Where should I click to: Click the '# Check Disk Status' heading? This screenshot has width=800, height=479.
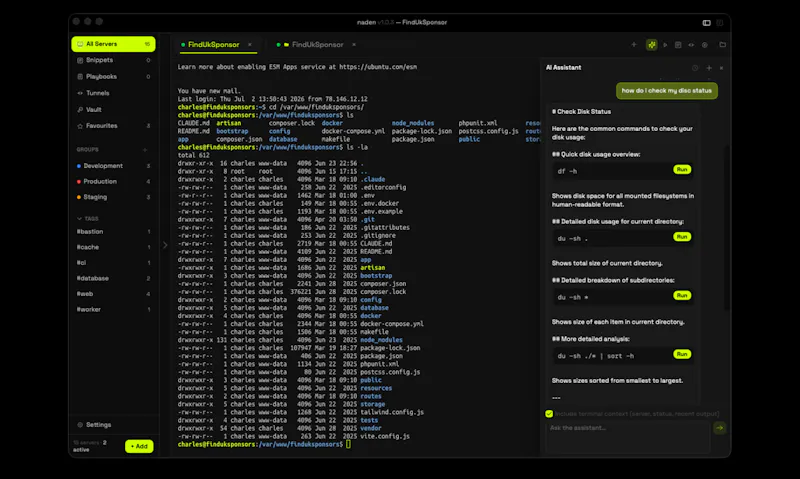(581, 112)
